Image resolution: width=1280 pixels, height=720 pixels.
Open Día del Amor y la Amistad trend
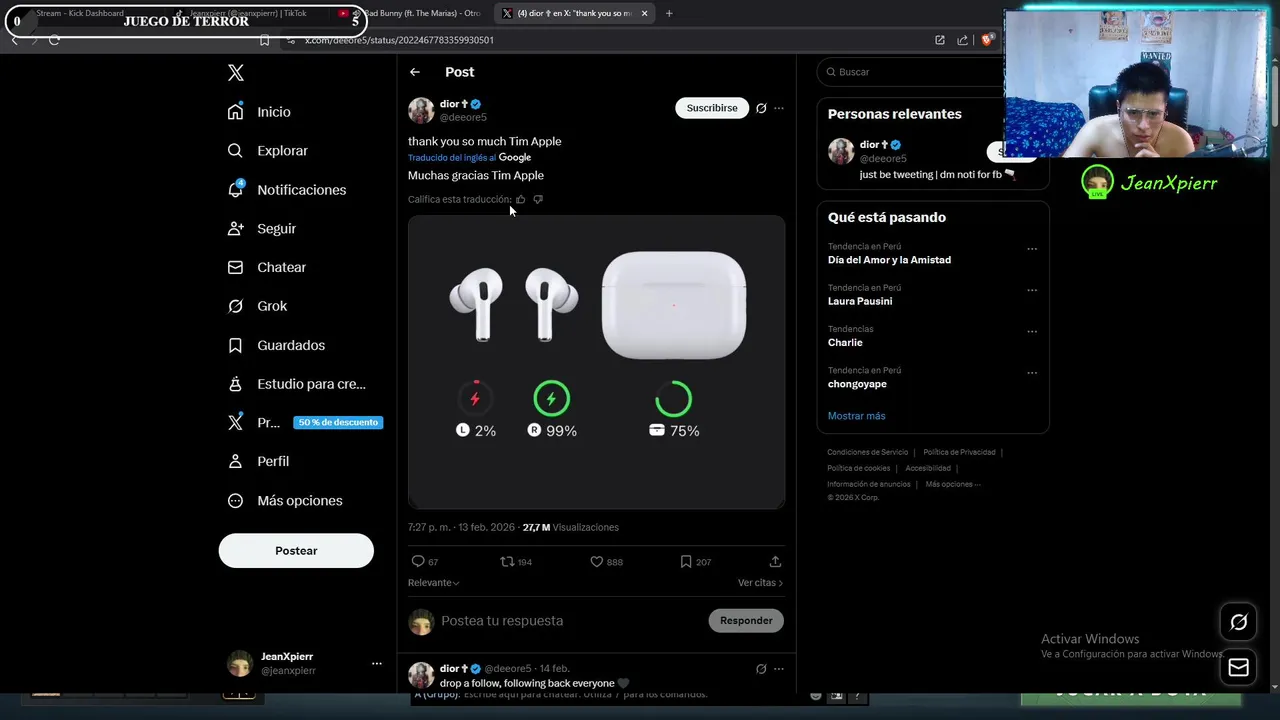[889, 260]
